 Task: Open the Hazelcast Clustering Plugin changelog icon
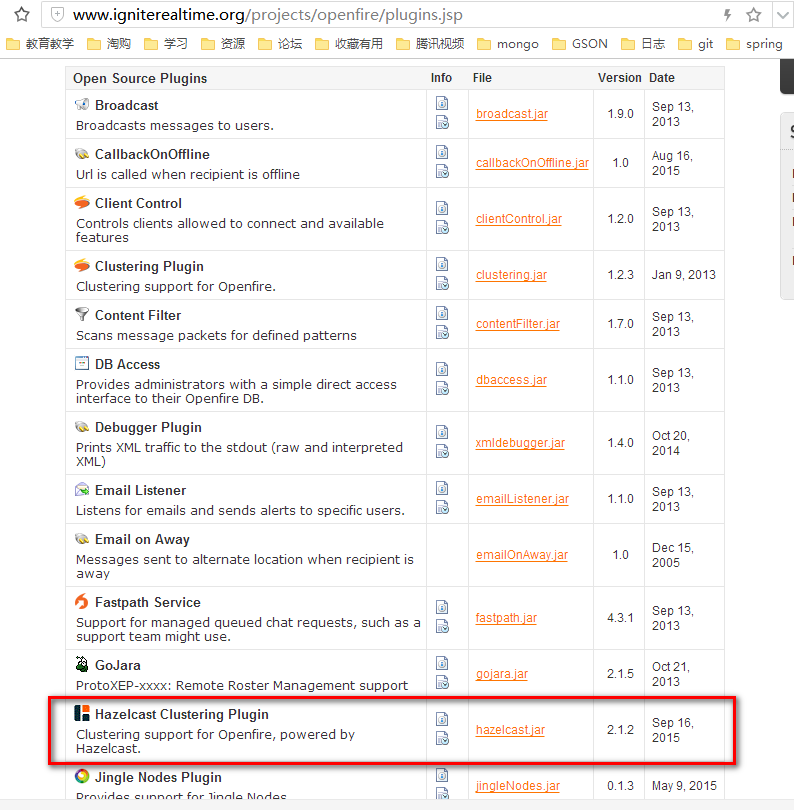pyautogui.click(x=442, y=738)
